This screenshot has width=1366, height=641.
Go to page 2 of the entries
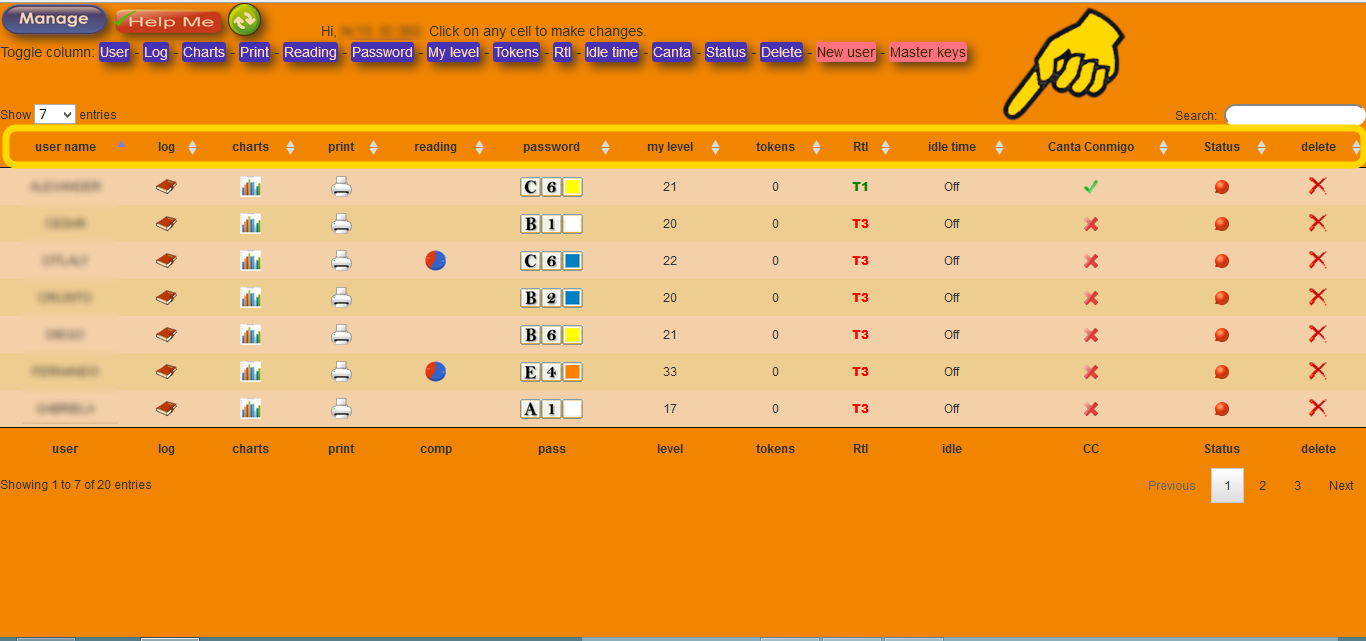pyautogui.click(x=1263, y=485)
